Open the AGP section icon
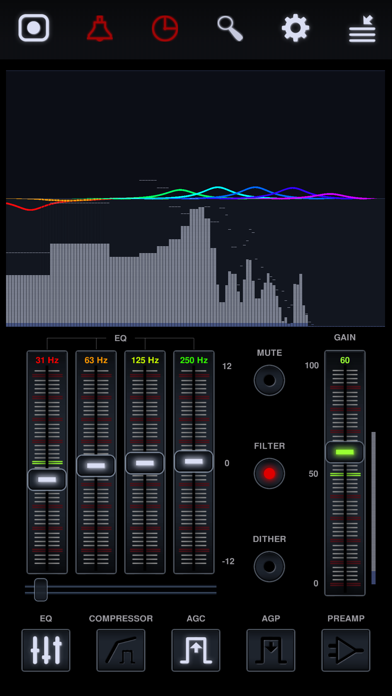The image size is (392, 696). [x=271, y=650]
